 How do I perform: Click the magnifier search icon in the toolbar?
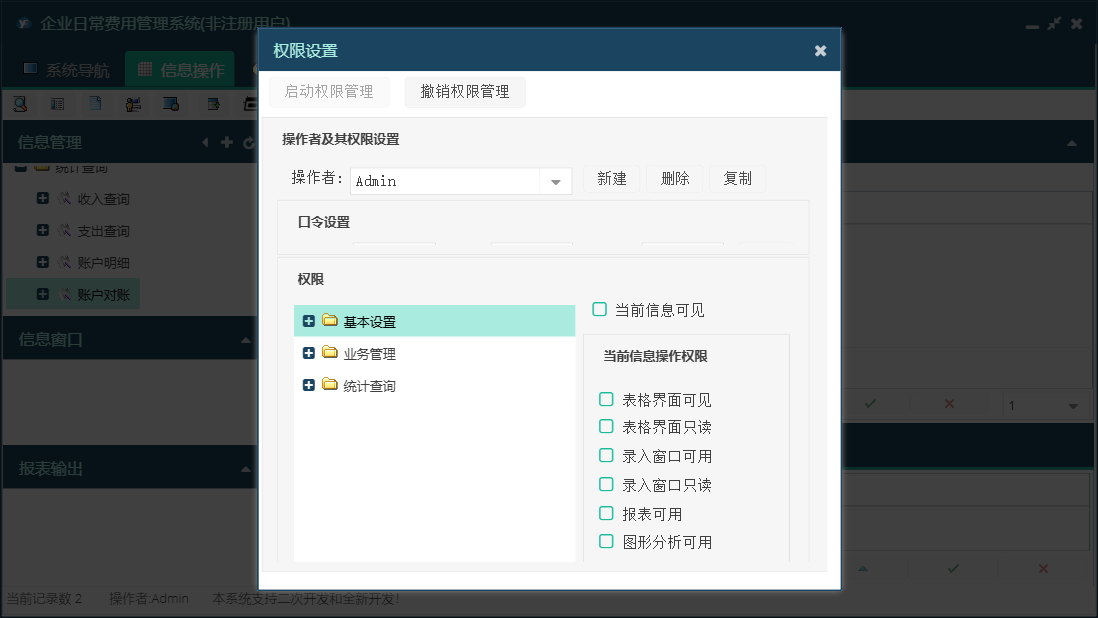(20, 103)
